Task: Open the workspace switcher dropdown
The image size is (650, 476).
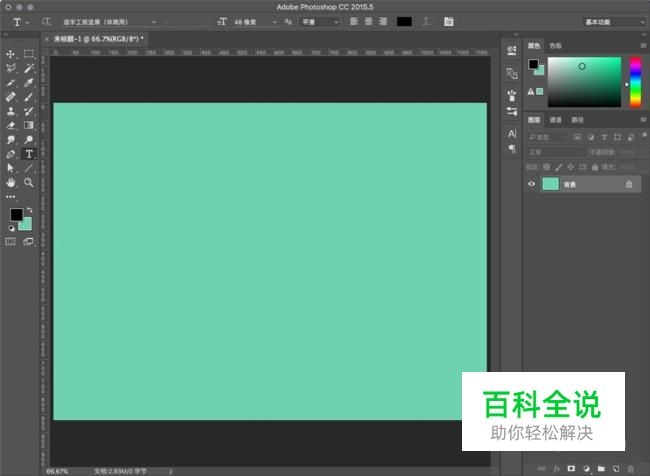Action: [614, 21]
